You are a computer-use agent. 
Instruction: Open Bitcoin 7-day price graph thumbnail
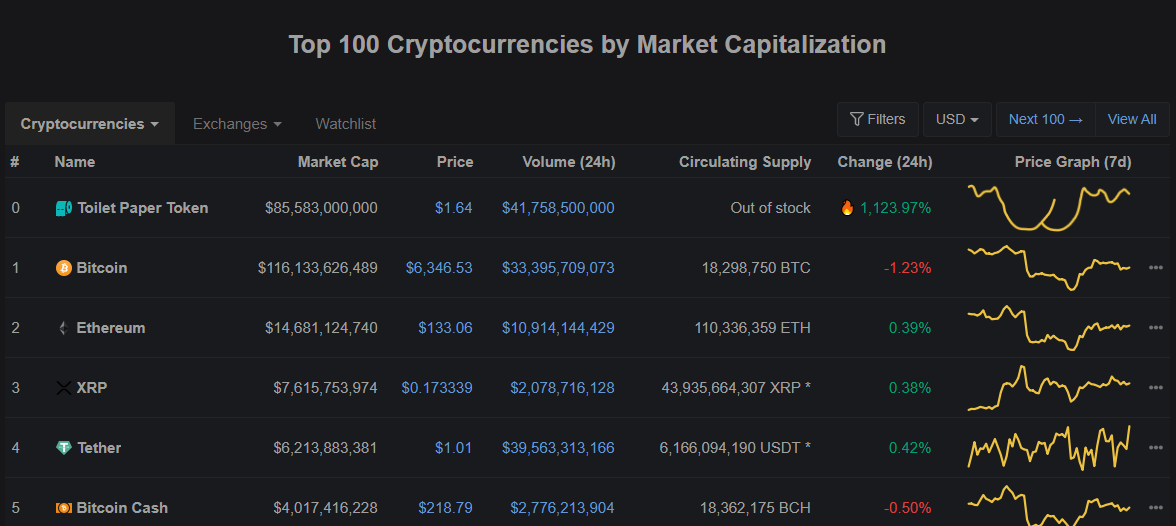pyautogui.click(x=1049, y=268)
